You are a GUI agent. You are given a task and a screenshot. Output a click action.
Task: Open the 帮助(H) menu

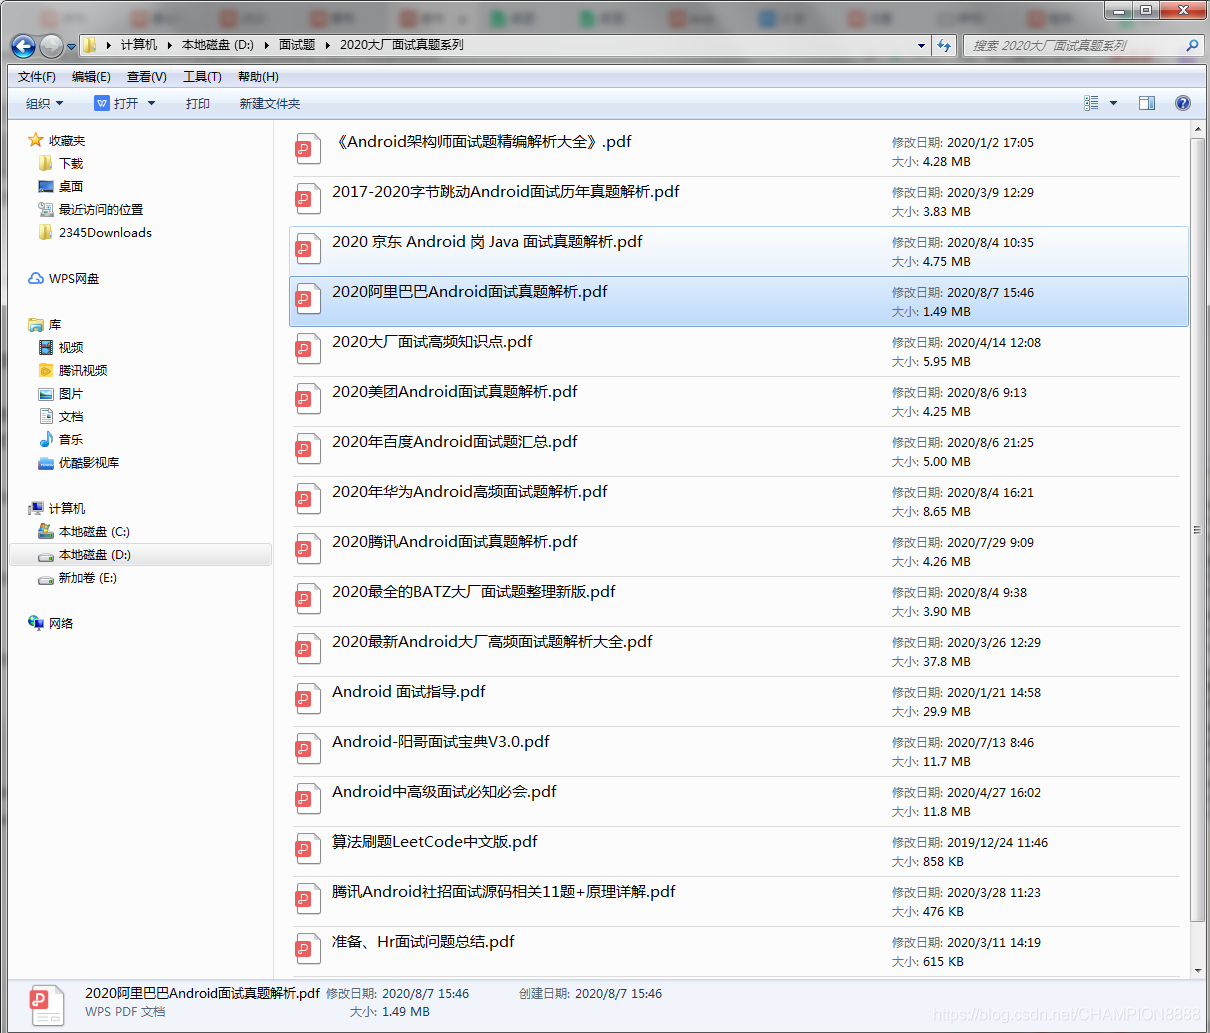(x=258, y=77)
